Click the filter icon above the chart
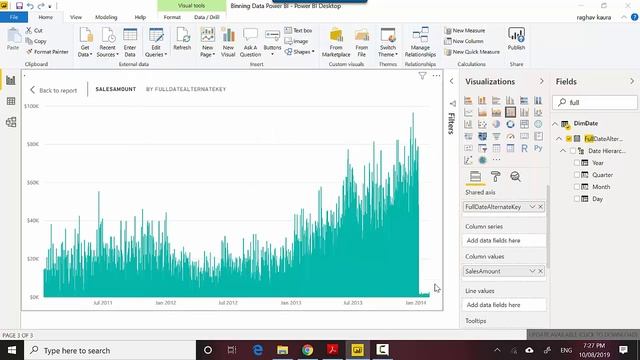Image resolution: width=640 pixels, height=360 pixels. (x=422, y=76)
